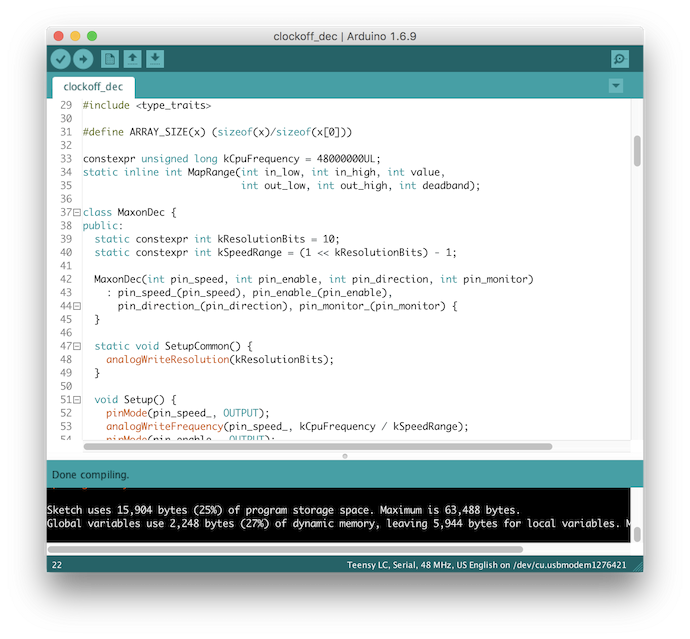Click on the MaxonDec constructor line 42

click(x=314, y=279)
